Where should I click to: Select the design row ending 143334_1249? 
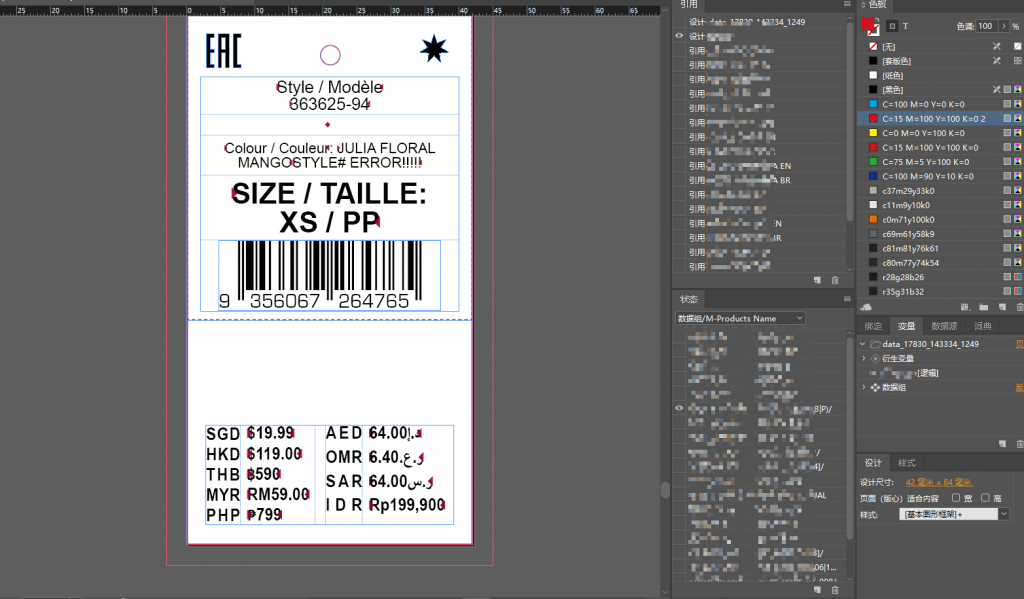click(759, 22)
